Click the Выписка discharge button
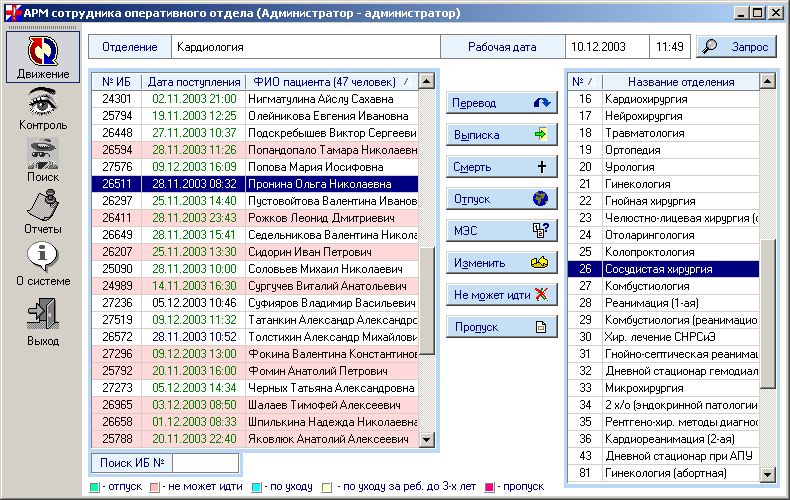Screen dimensions: 790x500 coord(502,135)
